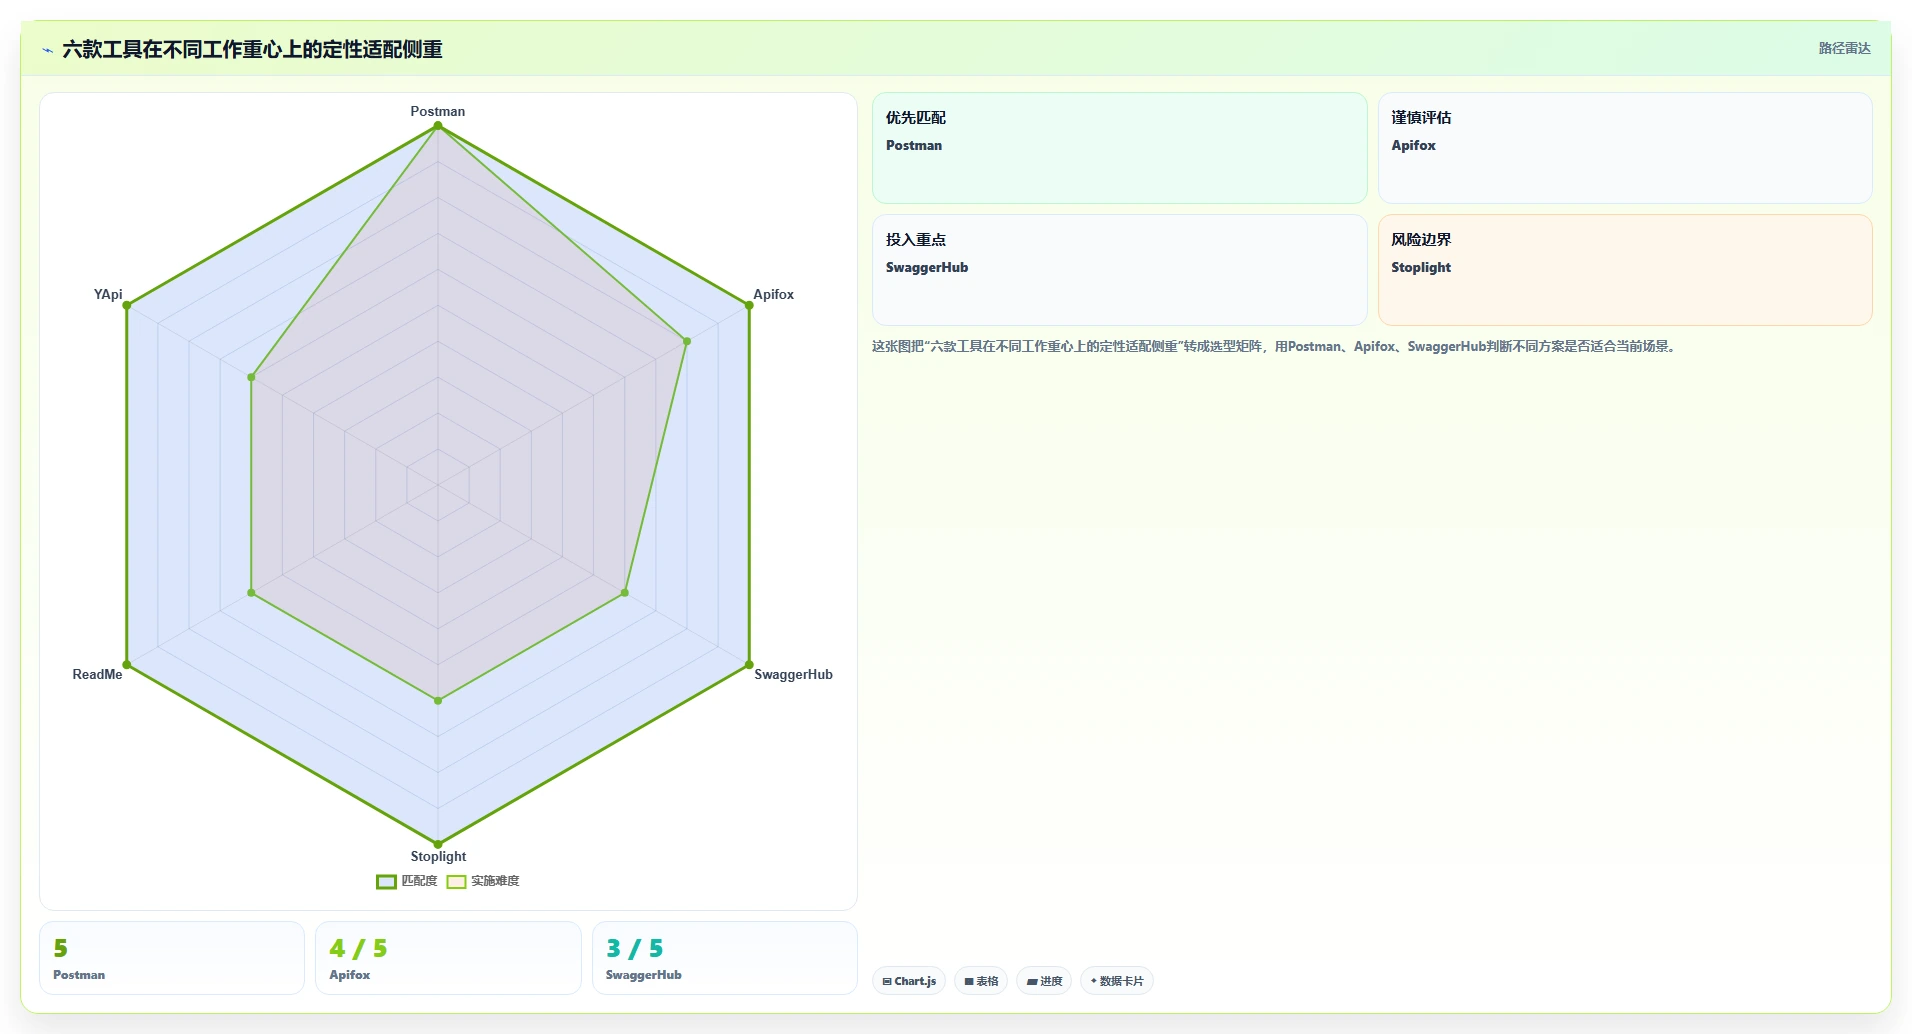Viewport: 1912px width, 1034px height.
Task: Click the outer data point at YApi axis
Action: pos(127,305)
